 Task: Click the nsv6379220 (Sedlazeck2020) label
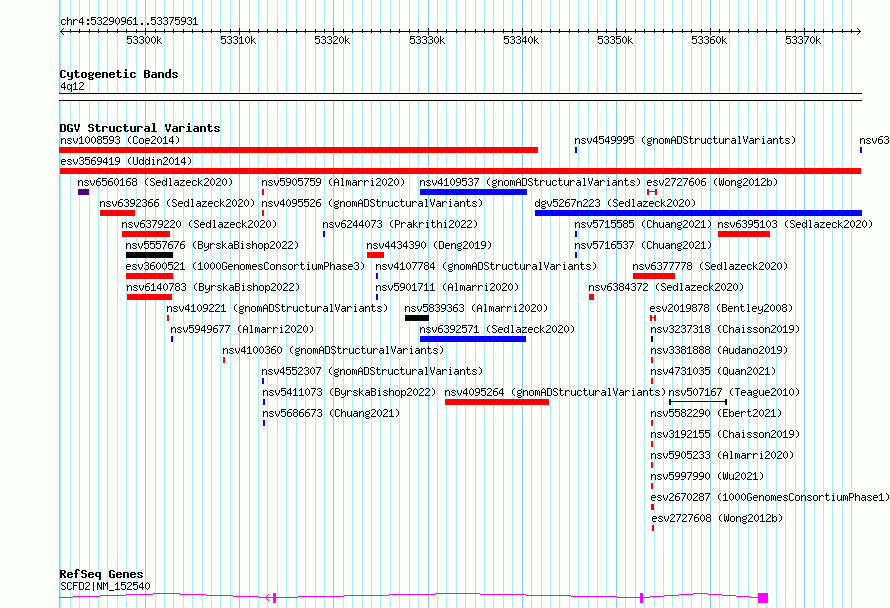pos(199,224)
